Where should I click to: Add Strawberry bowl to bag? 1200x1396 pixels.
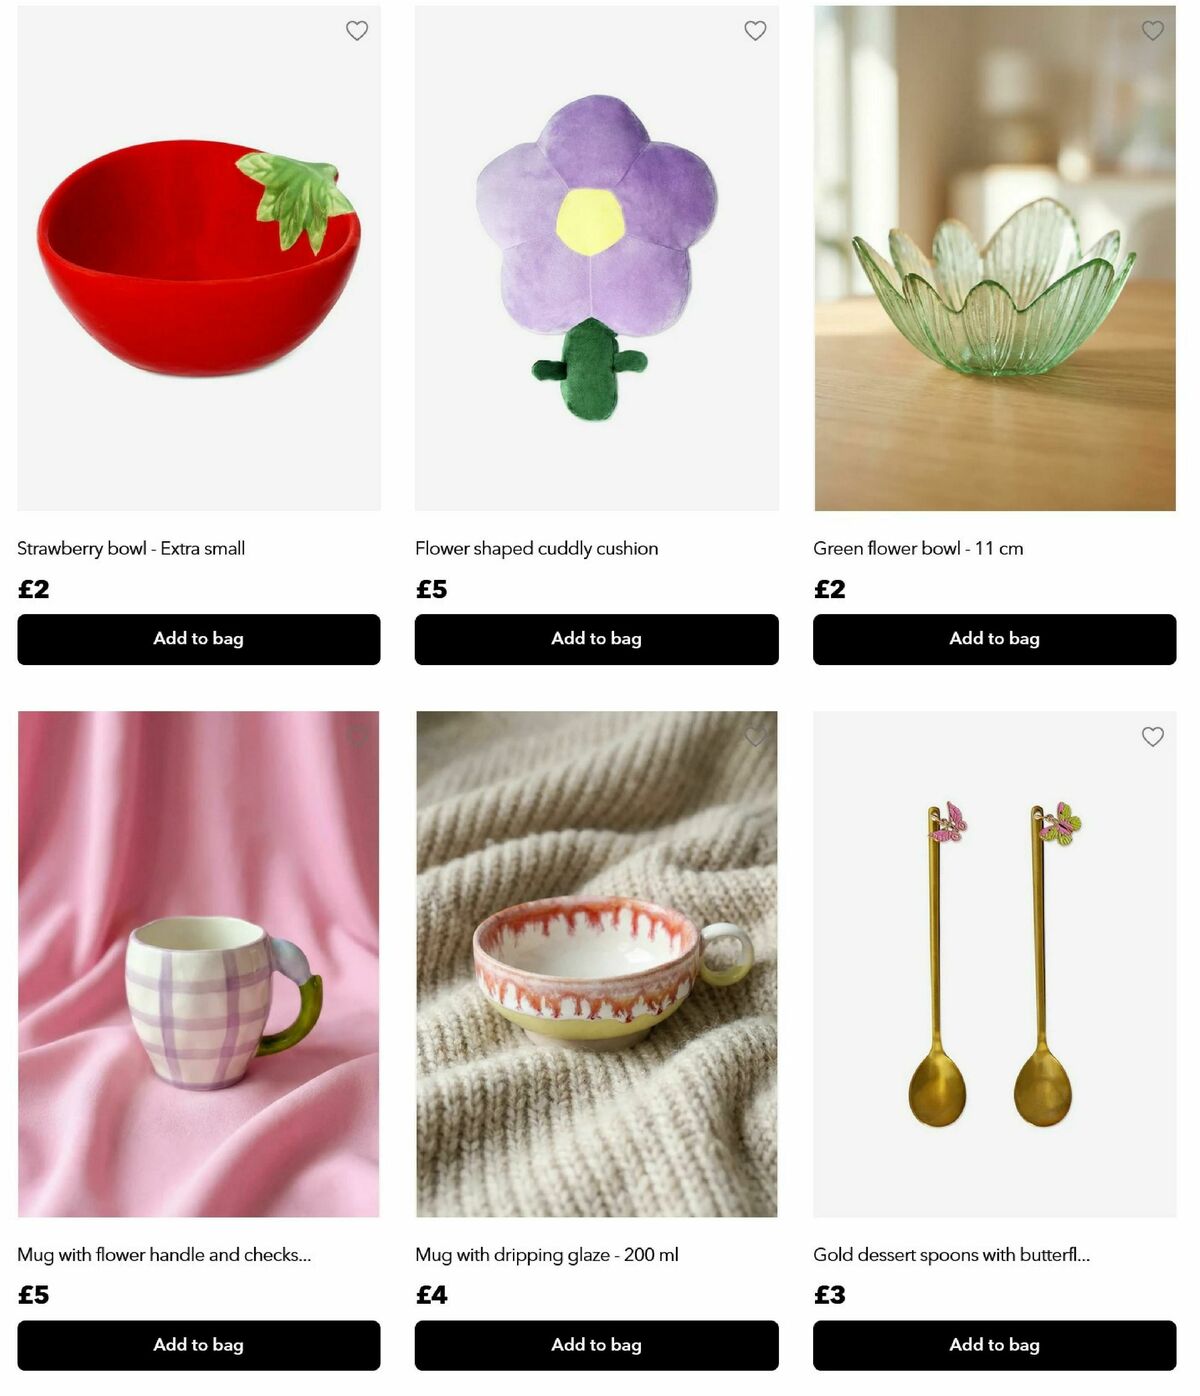click(199, 639)
